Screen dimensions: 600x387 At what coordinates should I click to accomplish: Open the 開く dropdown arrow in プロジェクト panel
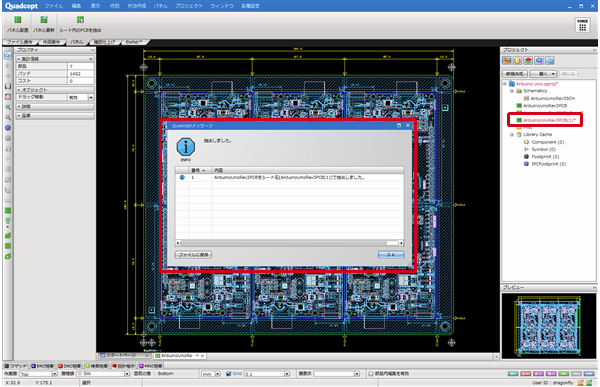[553, 74]
